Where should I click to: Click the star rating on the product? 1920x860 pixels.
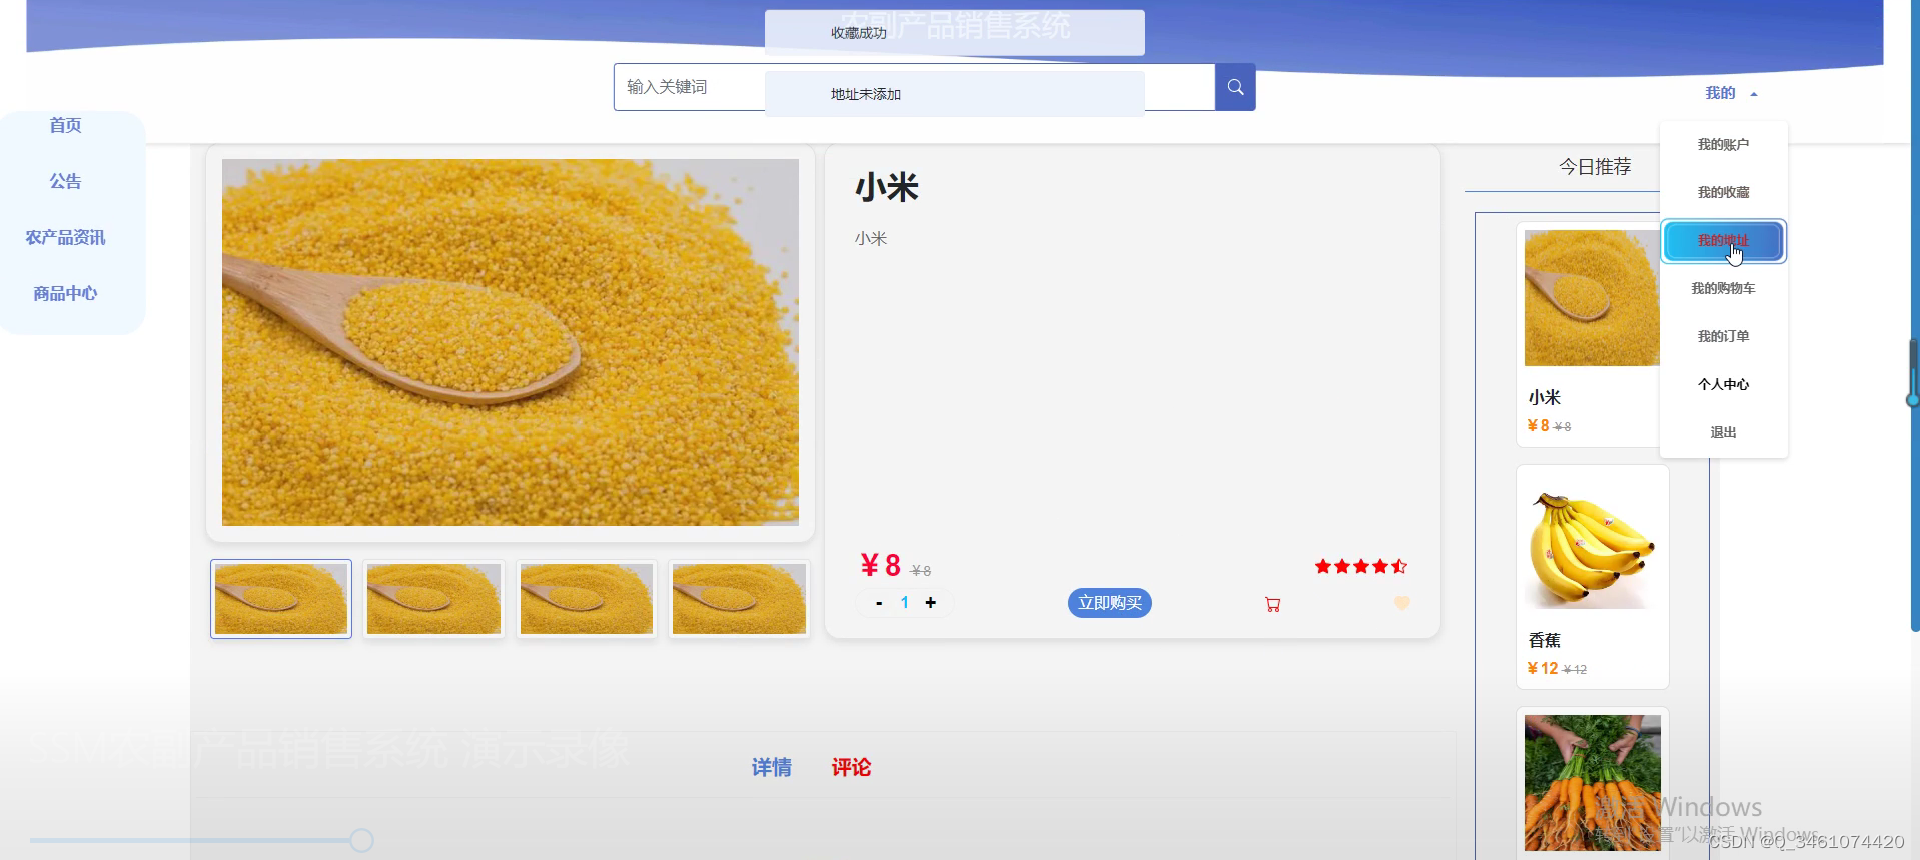tap(1361, 566)
